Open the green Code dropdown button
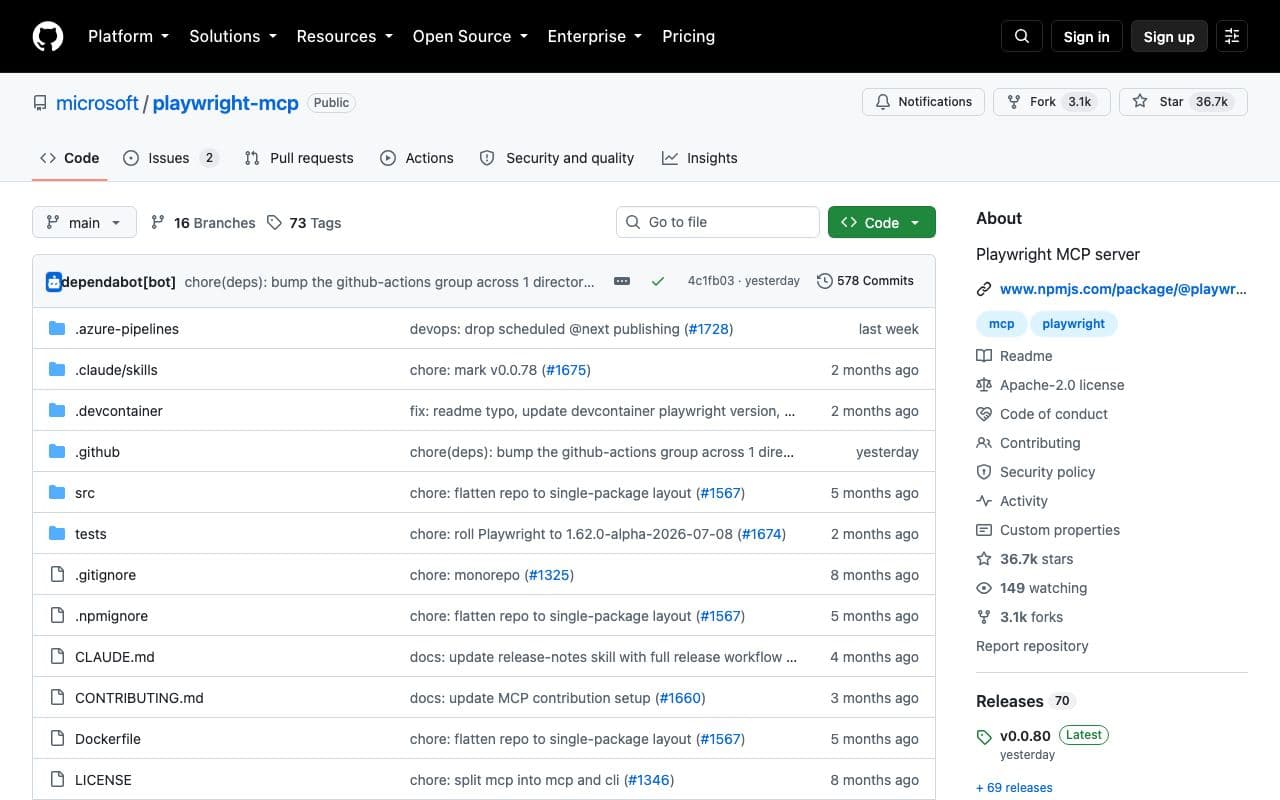The width and height of the screenshot is (1280, 800). [882, 222]
